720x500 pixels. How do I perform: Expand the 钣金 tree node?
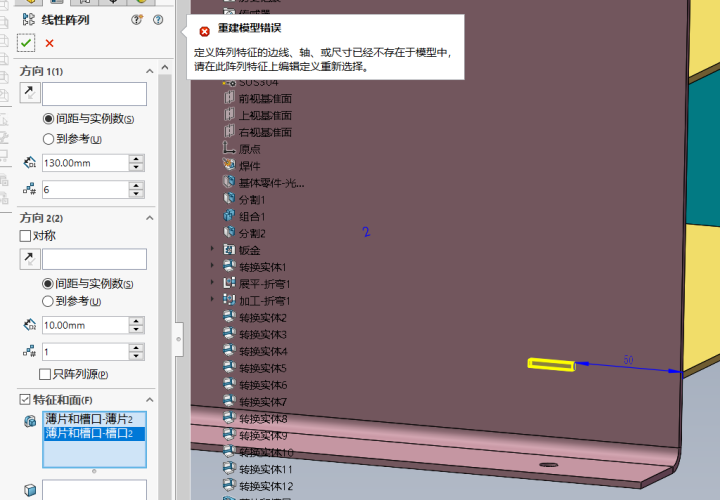212,248
